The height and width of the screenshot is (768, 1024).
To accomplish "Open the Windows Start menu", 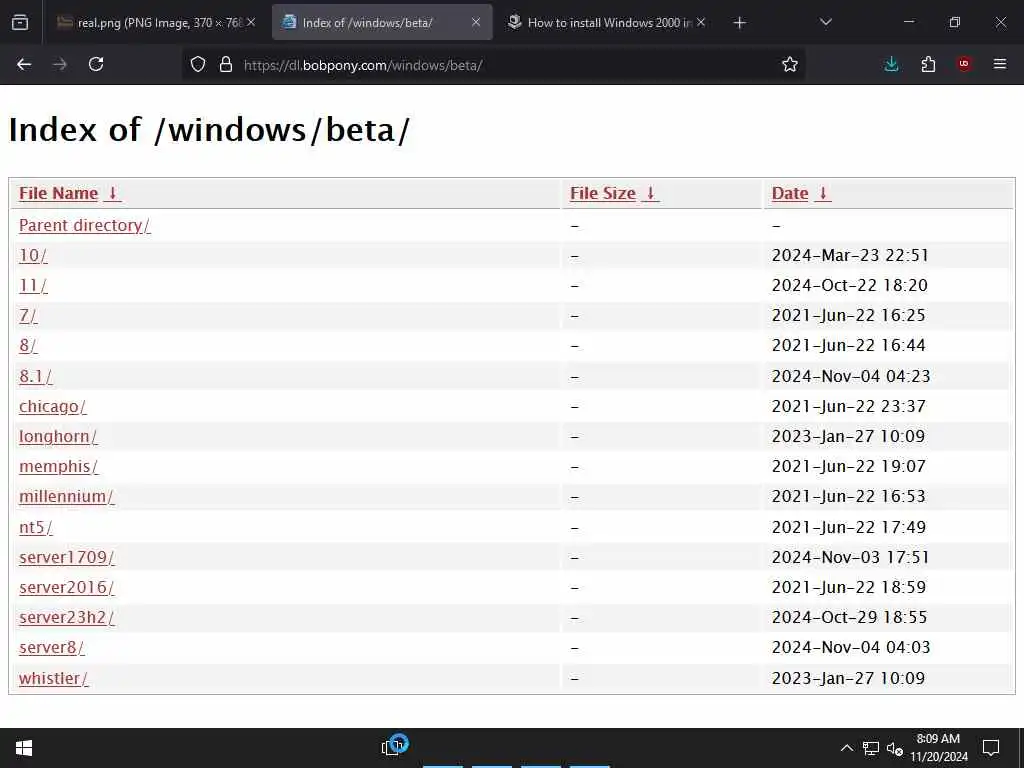I will (x=24, y=748).
